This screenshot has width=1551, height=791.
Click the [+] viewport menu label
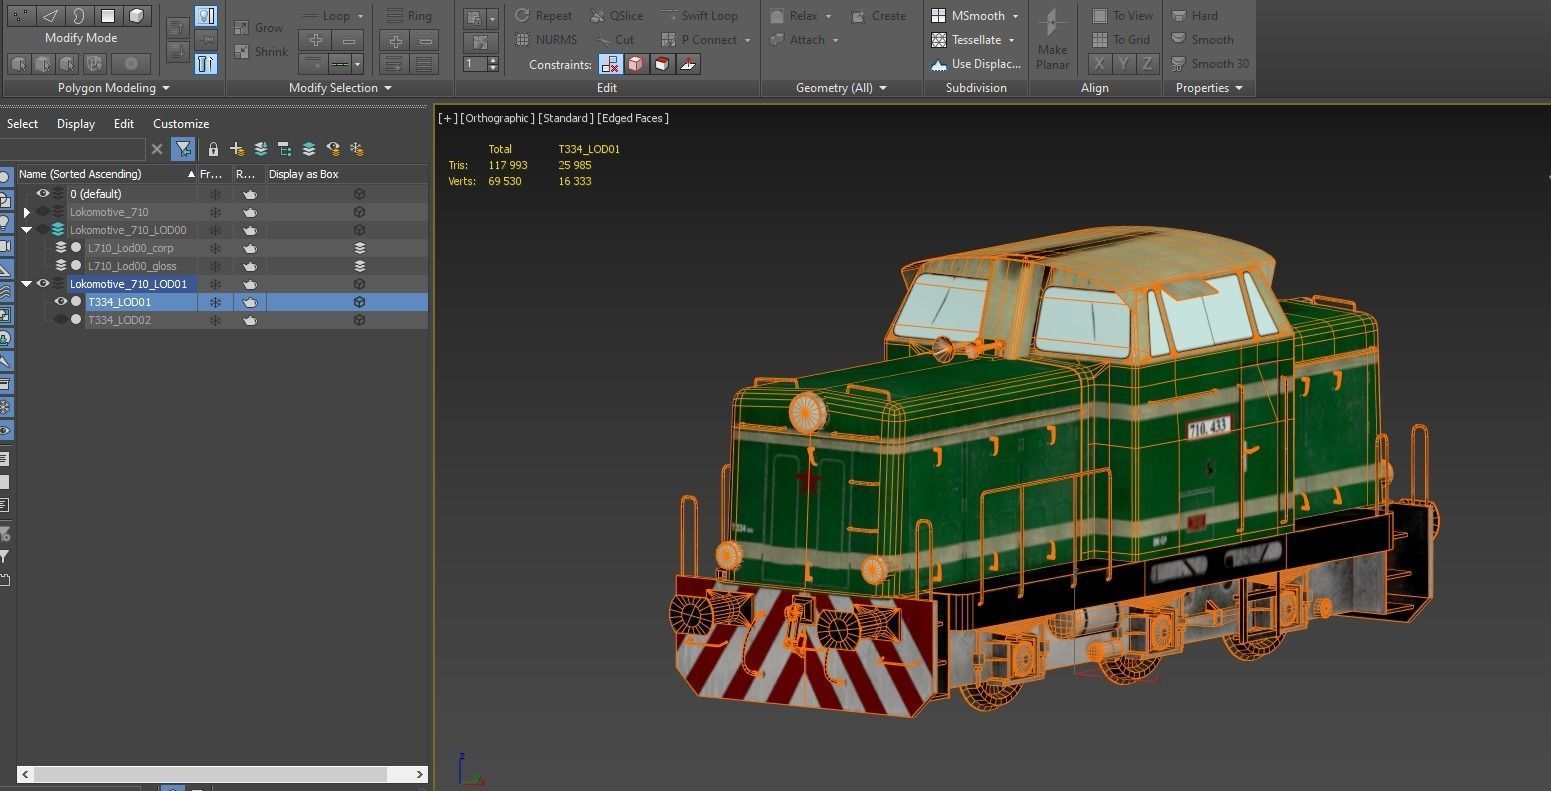tap(446, 118)
